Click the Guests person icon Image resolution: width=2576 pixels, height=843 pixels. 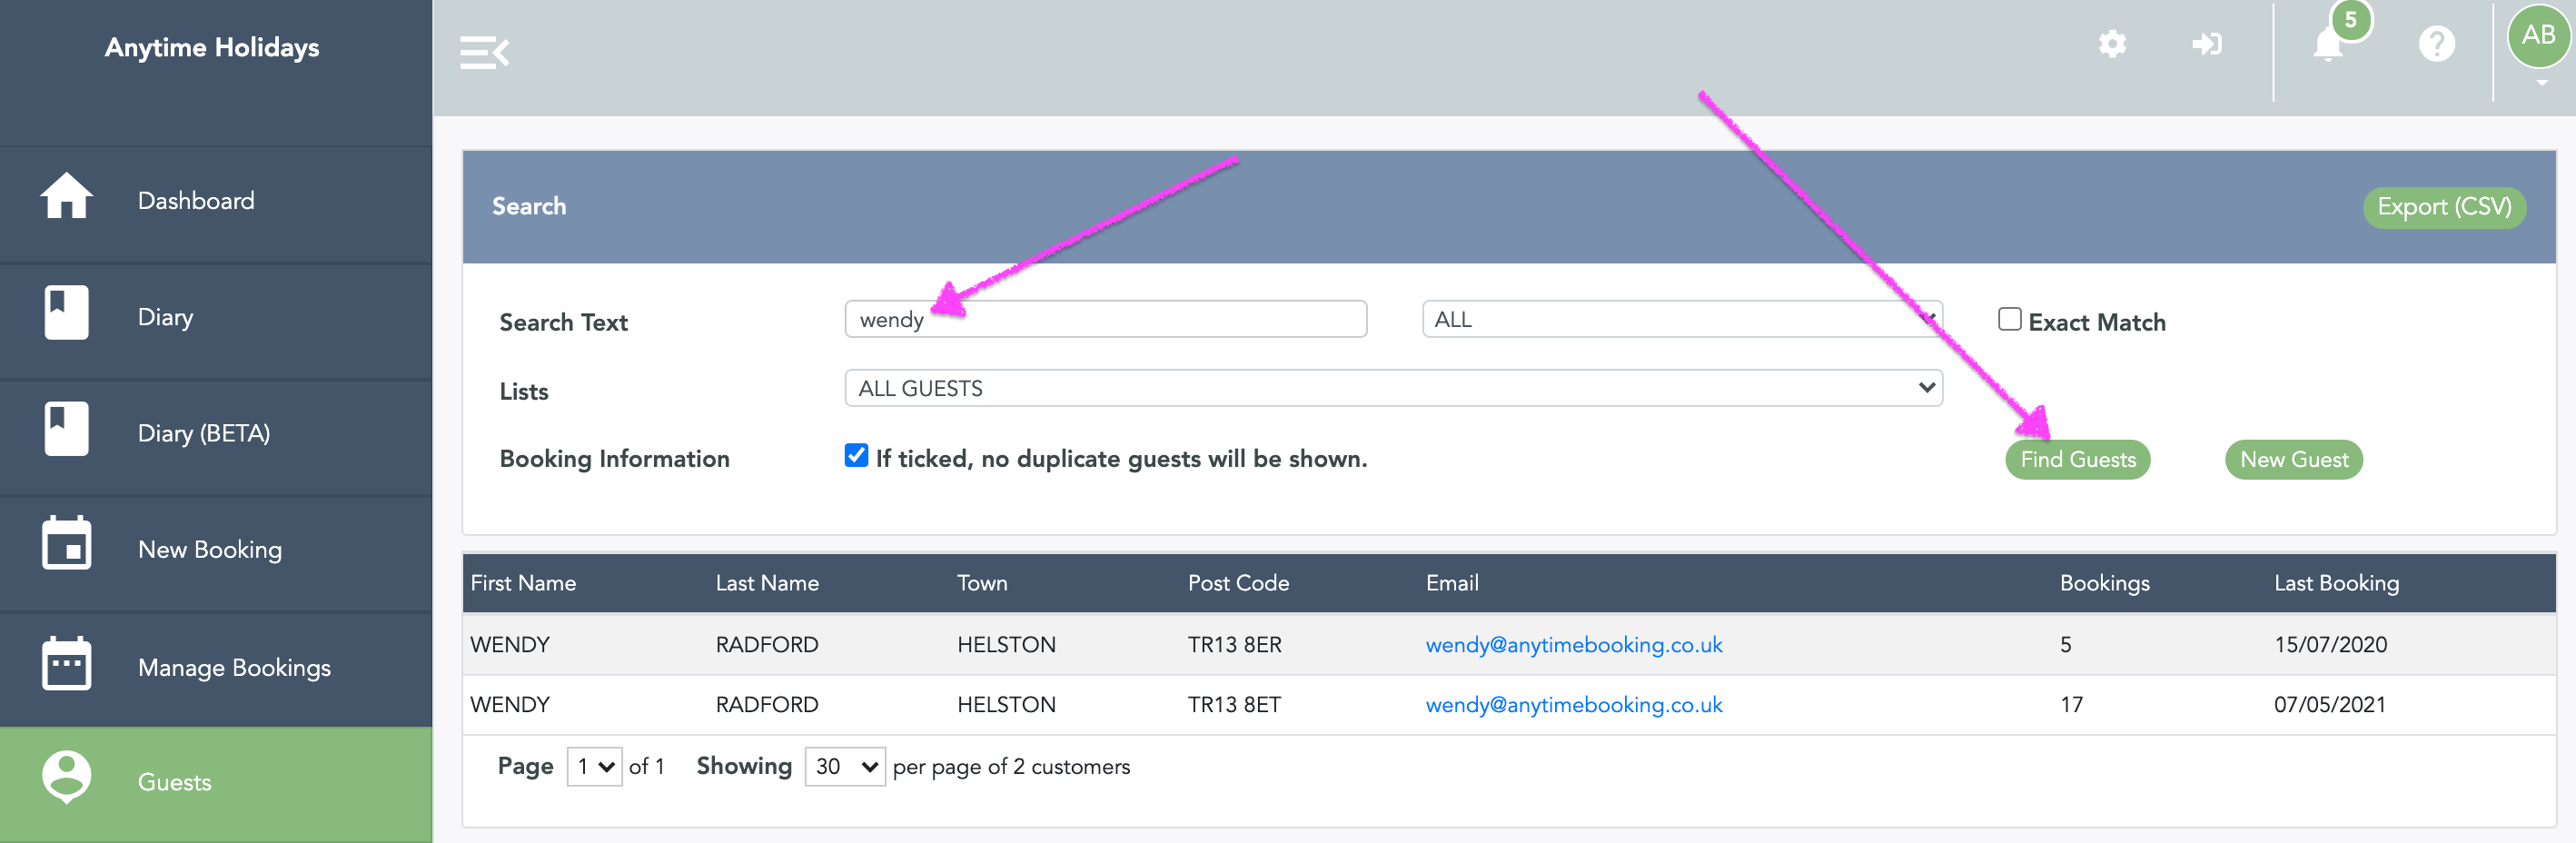coord(66,777)
